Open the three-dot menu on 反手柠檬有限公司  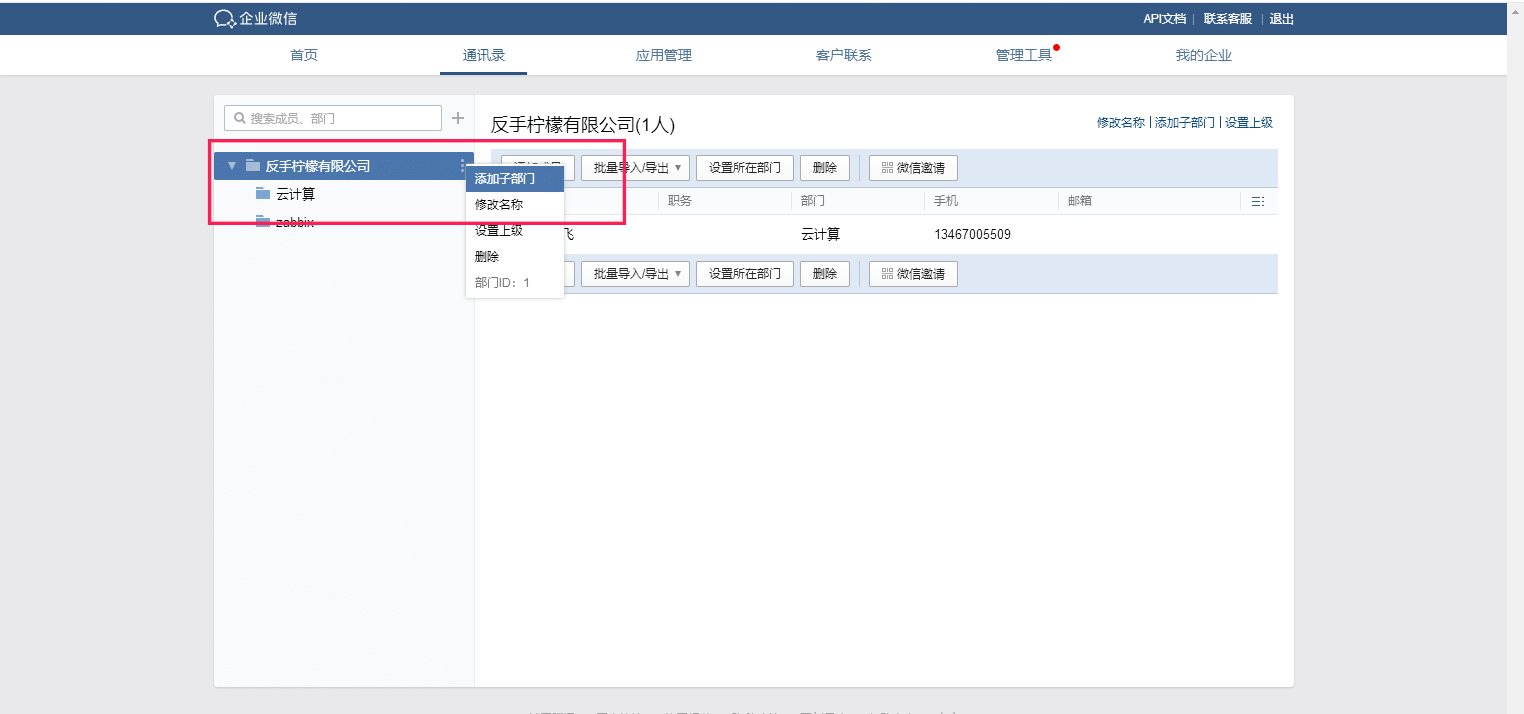pos(462,166)
